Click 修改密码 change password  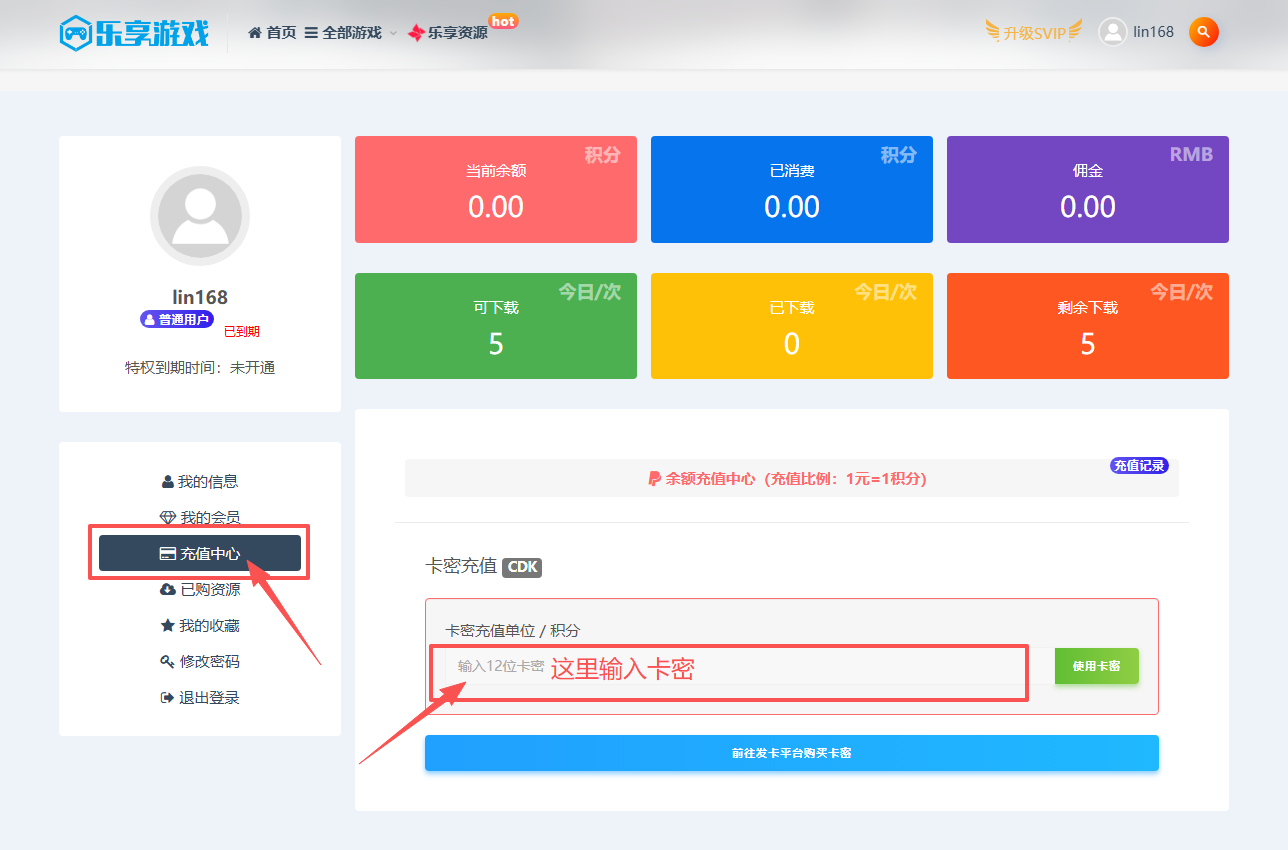200,662
